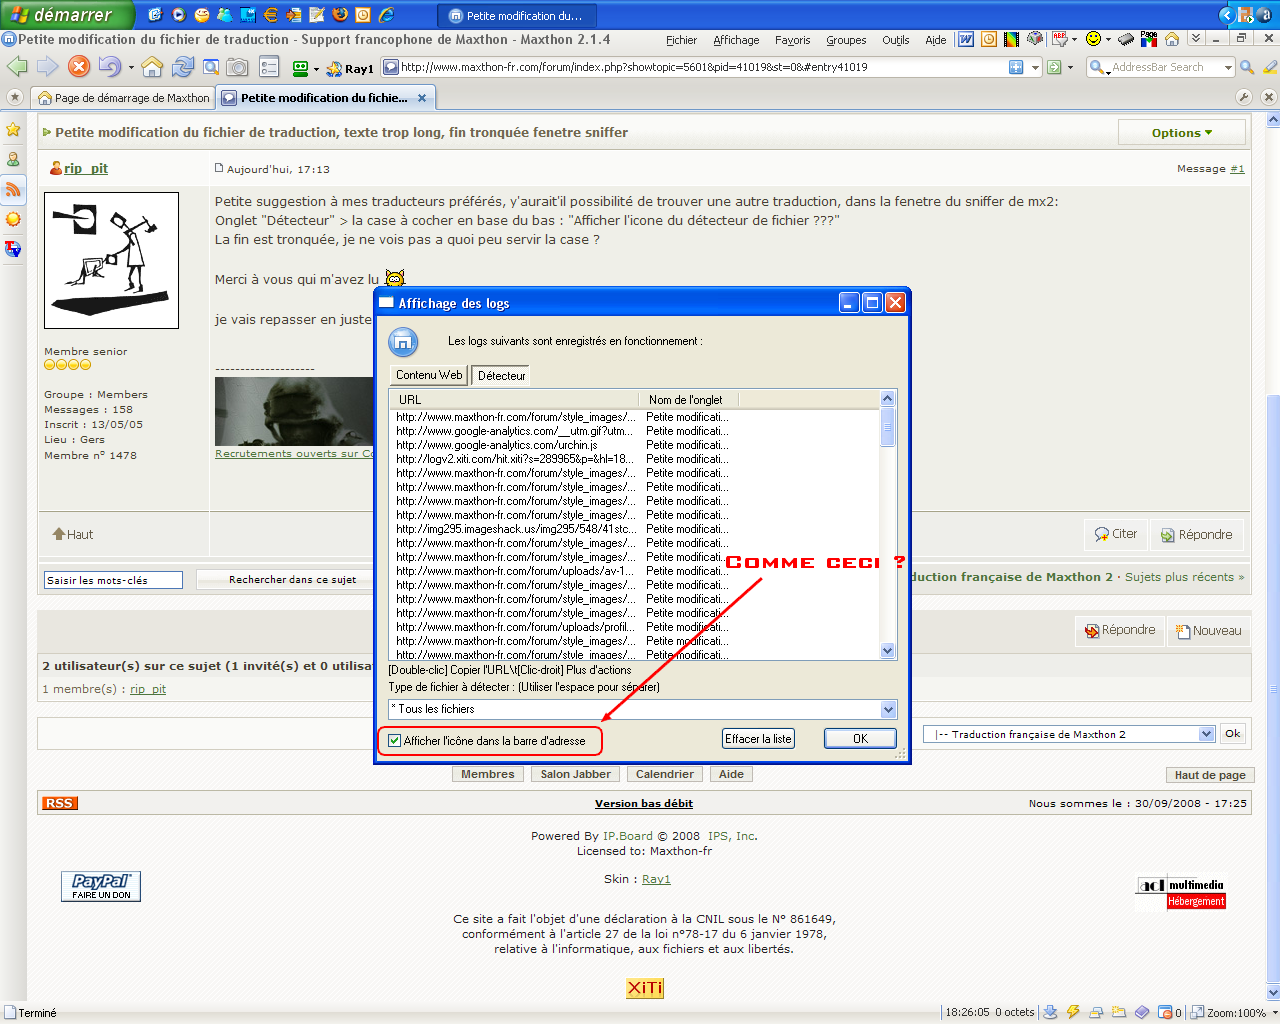This screenshot has width=1280, height=1024.
Task: Open the Zoom:100% dropdown in status bar
Action: pos(1273,1012)
